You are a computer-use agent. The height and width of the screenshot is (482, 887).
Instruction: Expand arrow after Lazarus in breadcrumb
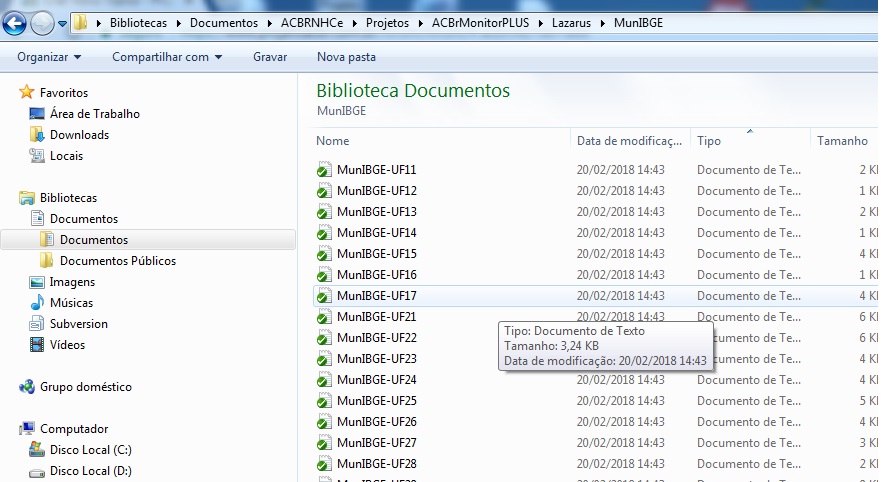click(x=602, y=23)
